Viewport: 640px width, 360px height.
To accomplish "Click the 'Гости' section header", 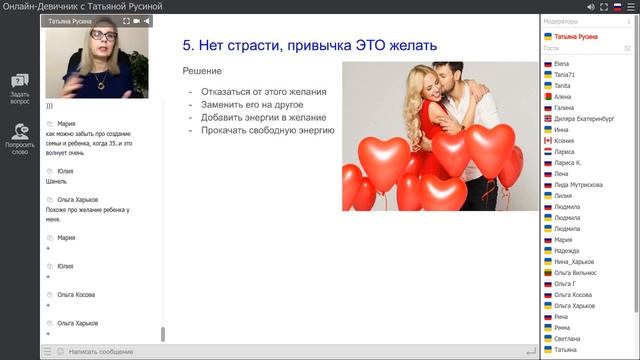I will click(x=551, y=48).
